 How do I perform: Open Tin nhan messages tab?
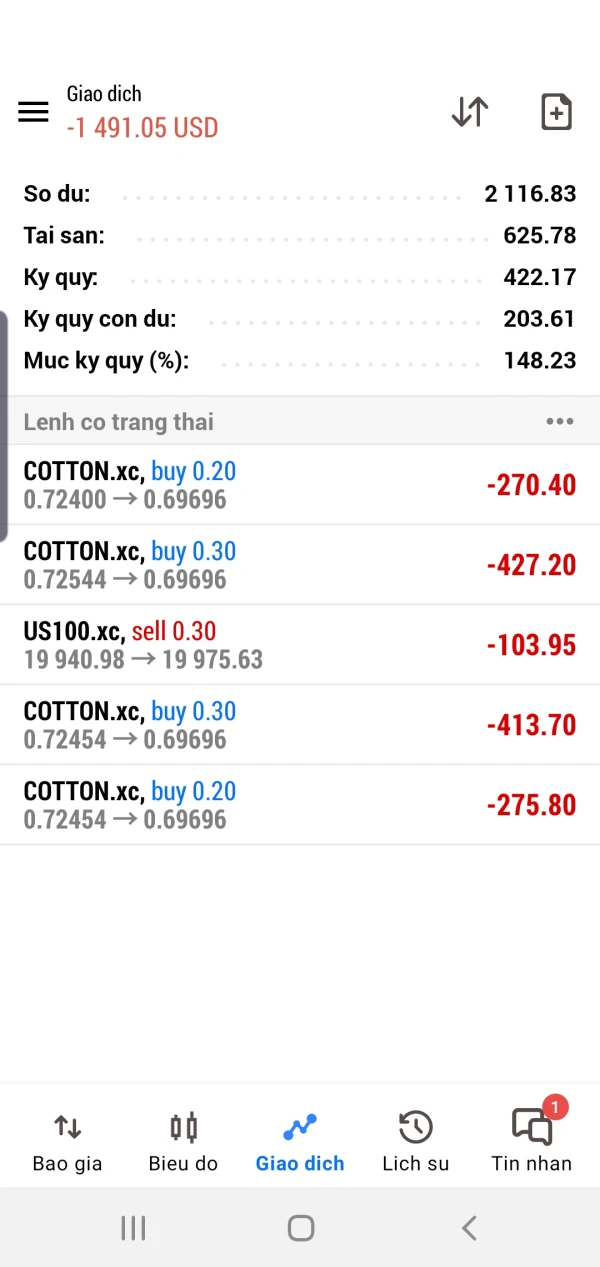(531, 1142)
